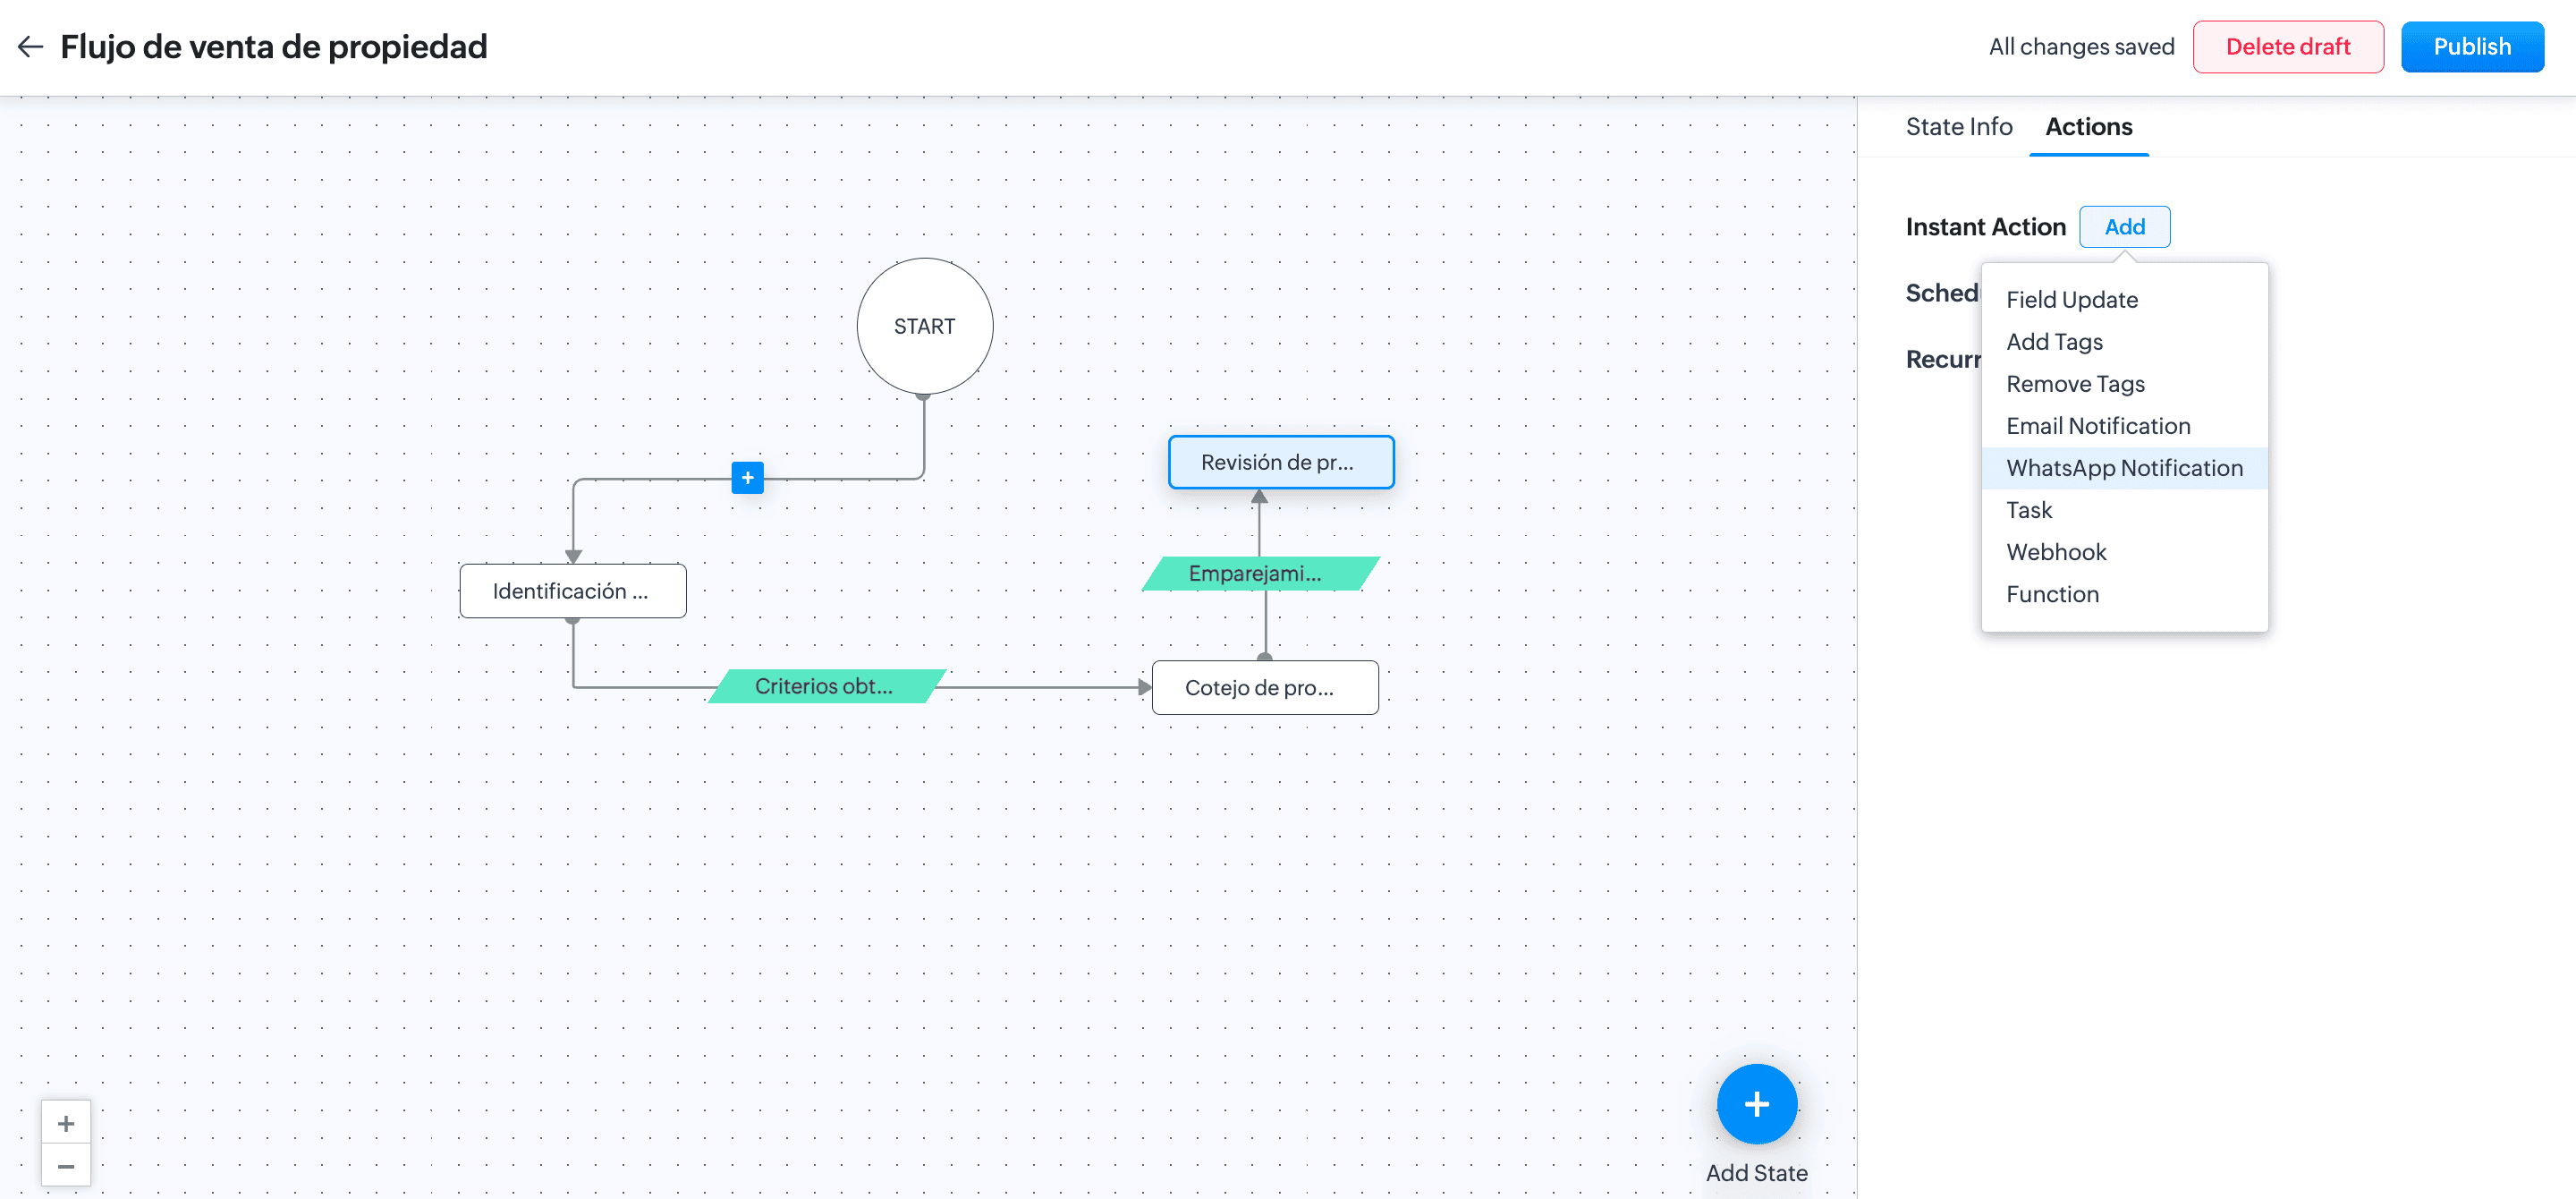Open the Actions tab
The image size is (2576, 1199).
tap(2088, 127)
